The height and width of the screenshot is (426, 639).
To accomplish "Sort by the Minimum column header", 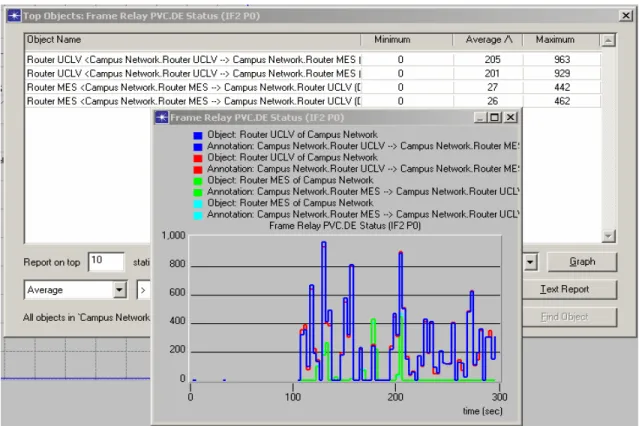I will point(406,40).
